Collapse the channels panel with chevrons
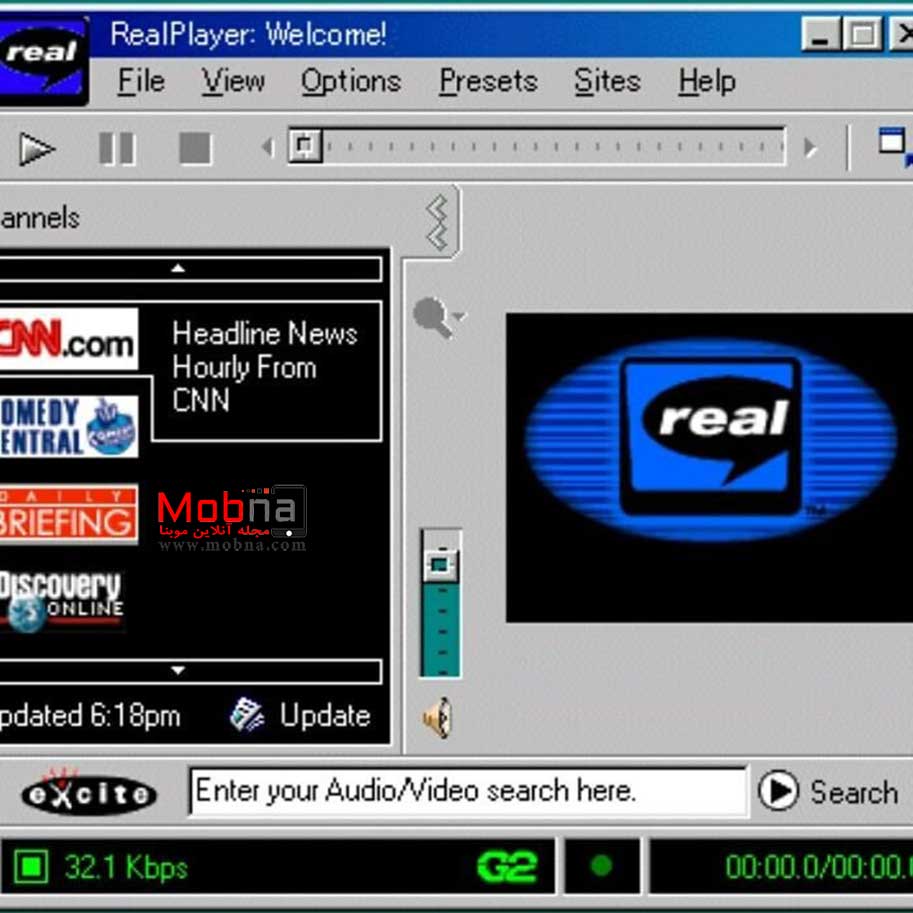This screenshot has width=913, height=913. click(437, 222)
